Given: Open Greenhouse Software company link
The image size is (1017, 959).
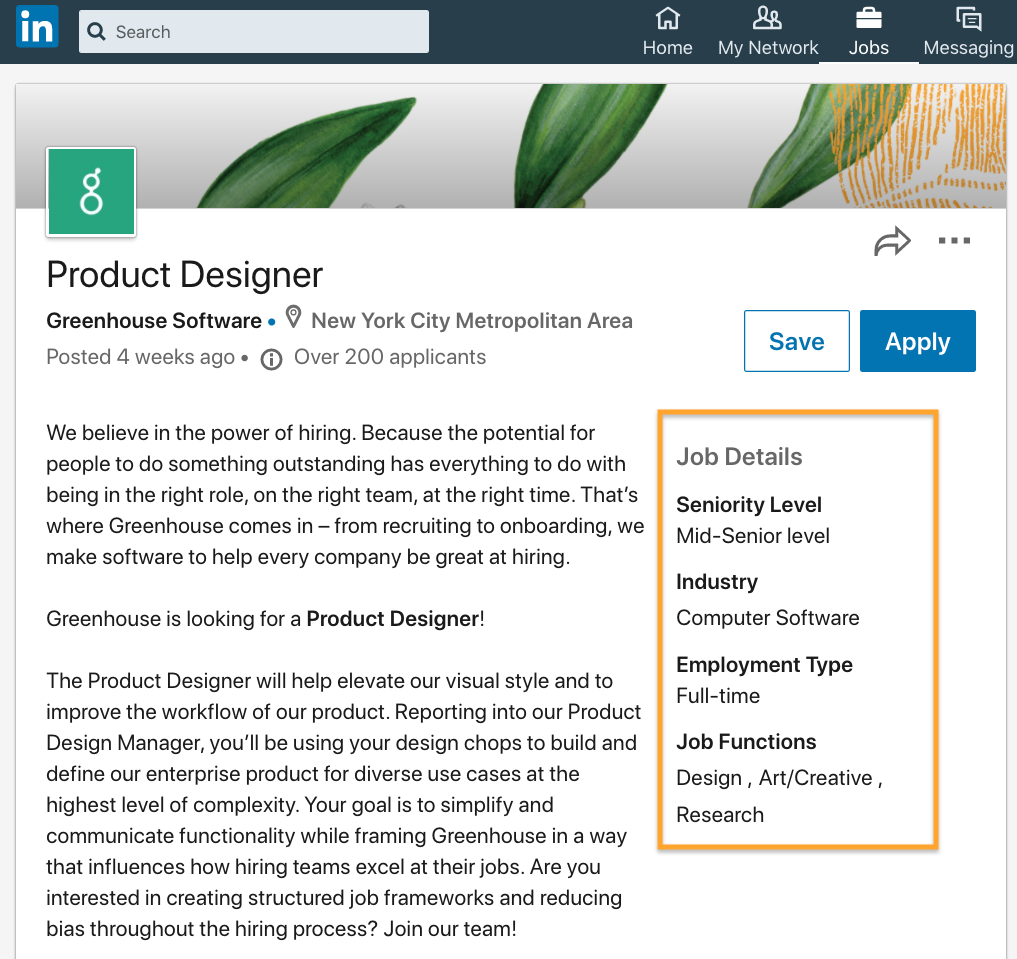Looking at the screenshot, I should (x=154, y=320).
